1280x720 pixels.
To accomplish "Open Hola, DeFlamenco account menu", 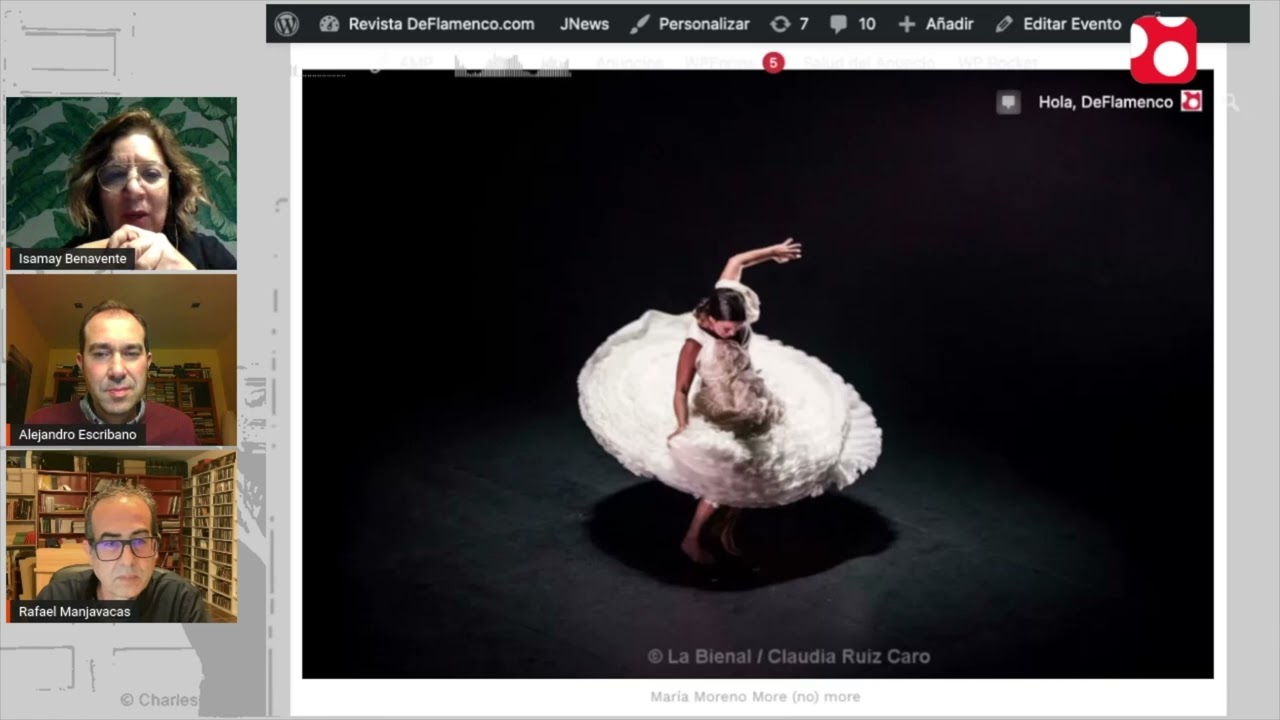I will [x=1105, y=102].
